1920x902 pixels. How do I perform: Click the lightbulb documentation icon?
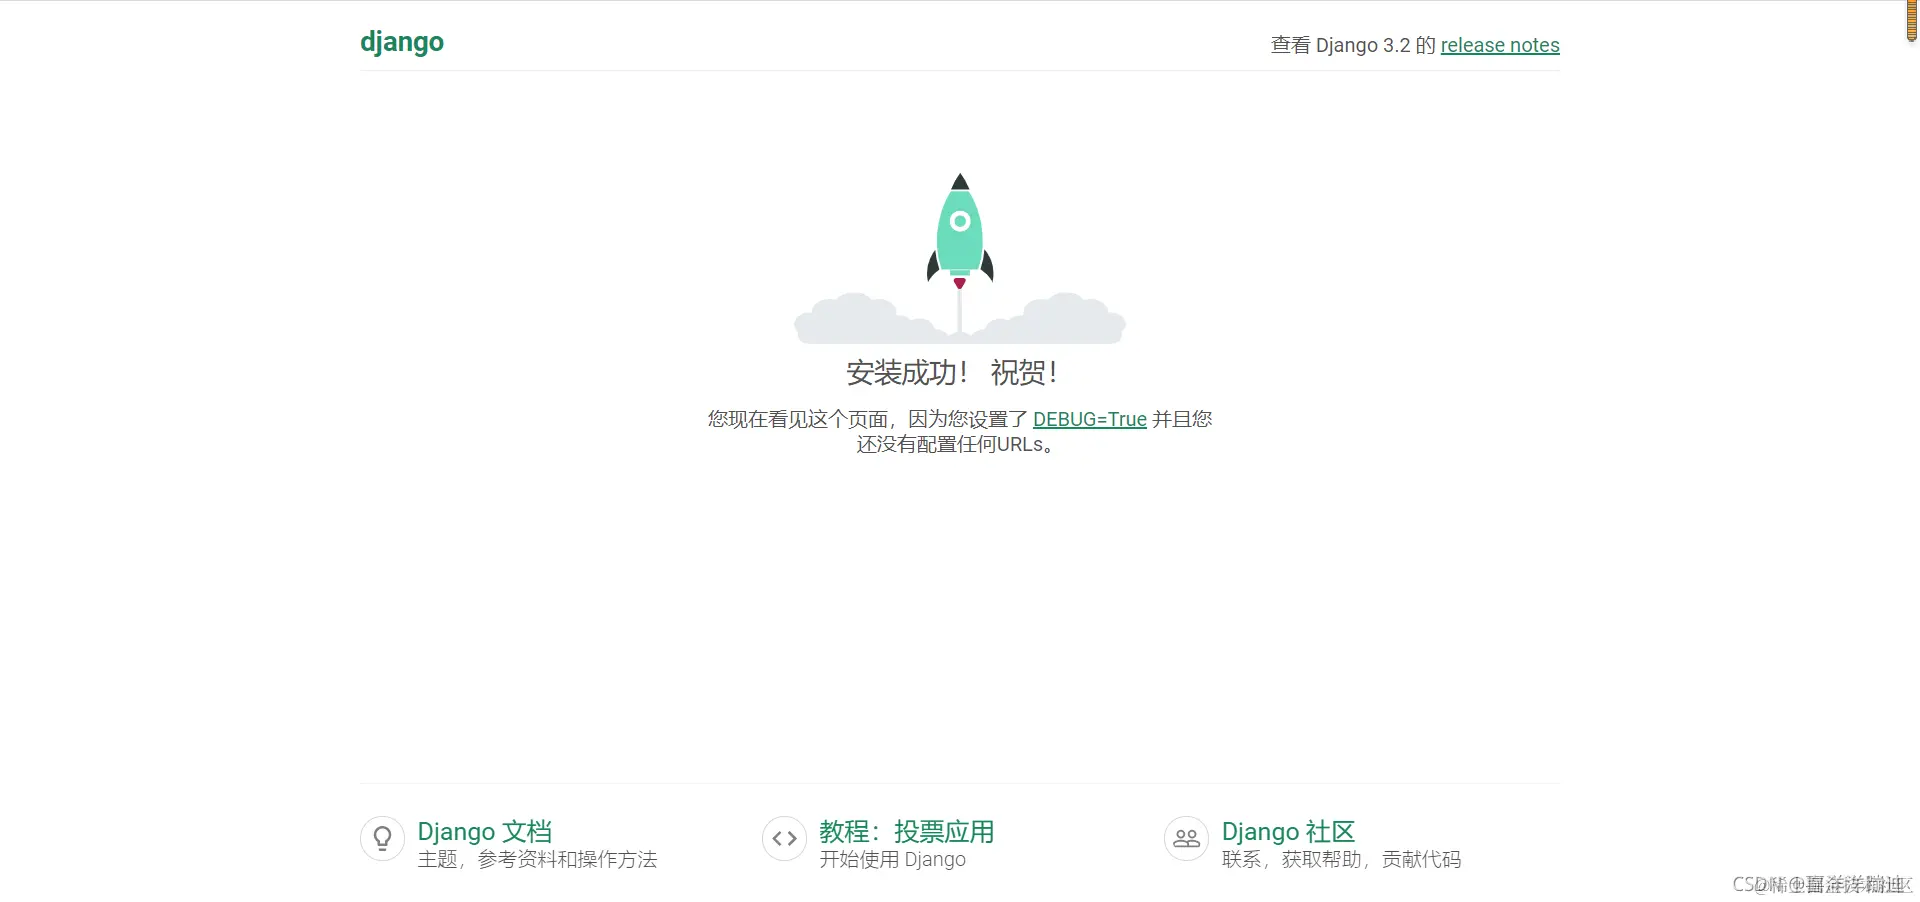(x=382, y=838)
